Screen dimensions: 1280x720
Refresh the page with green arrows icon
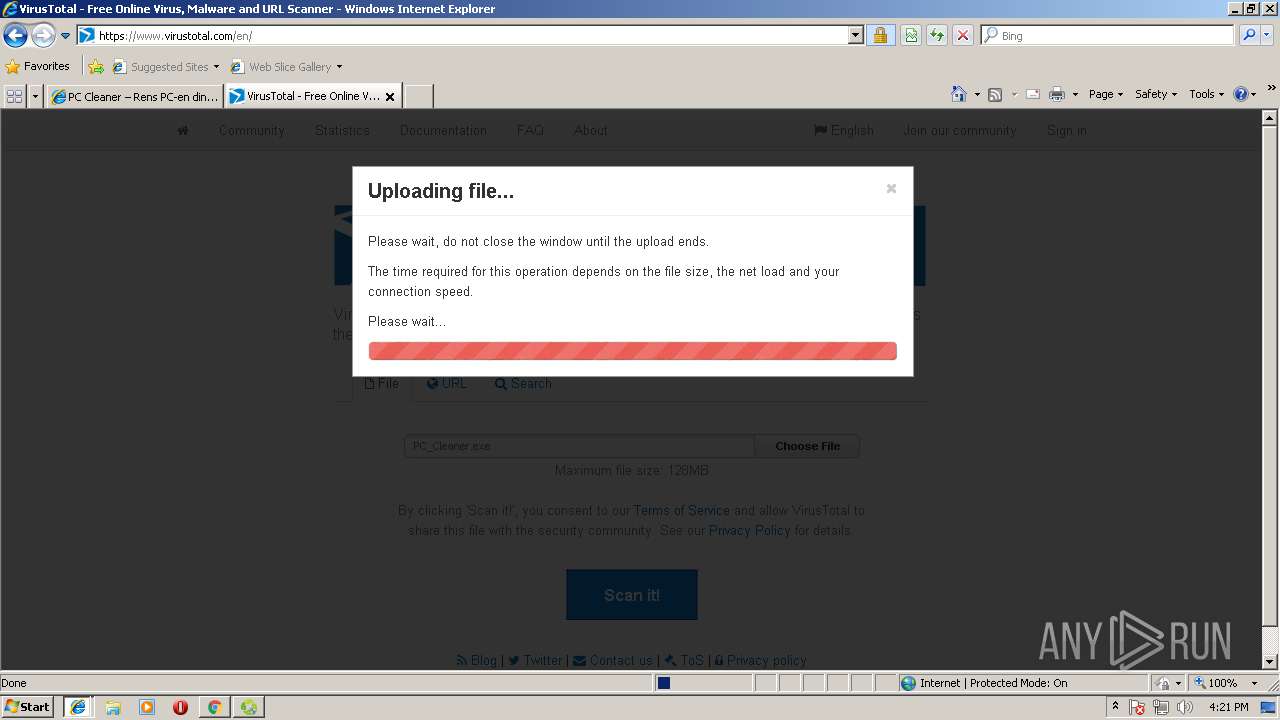(937, 35)
